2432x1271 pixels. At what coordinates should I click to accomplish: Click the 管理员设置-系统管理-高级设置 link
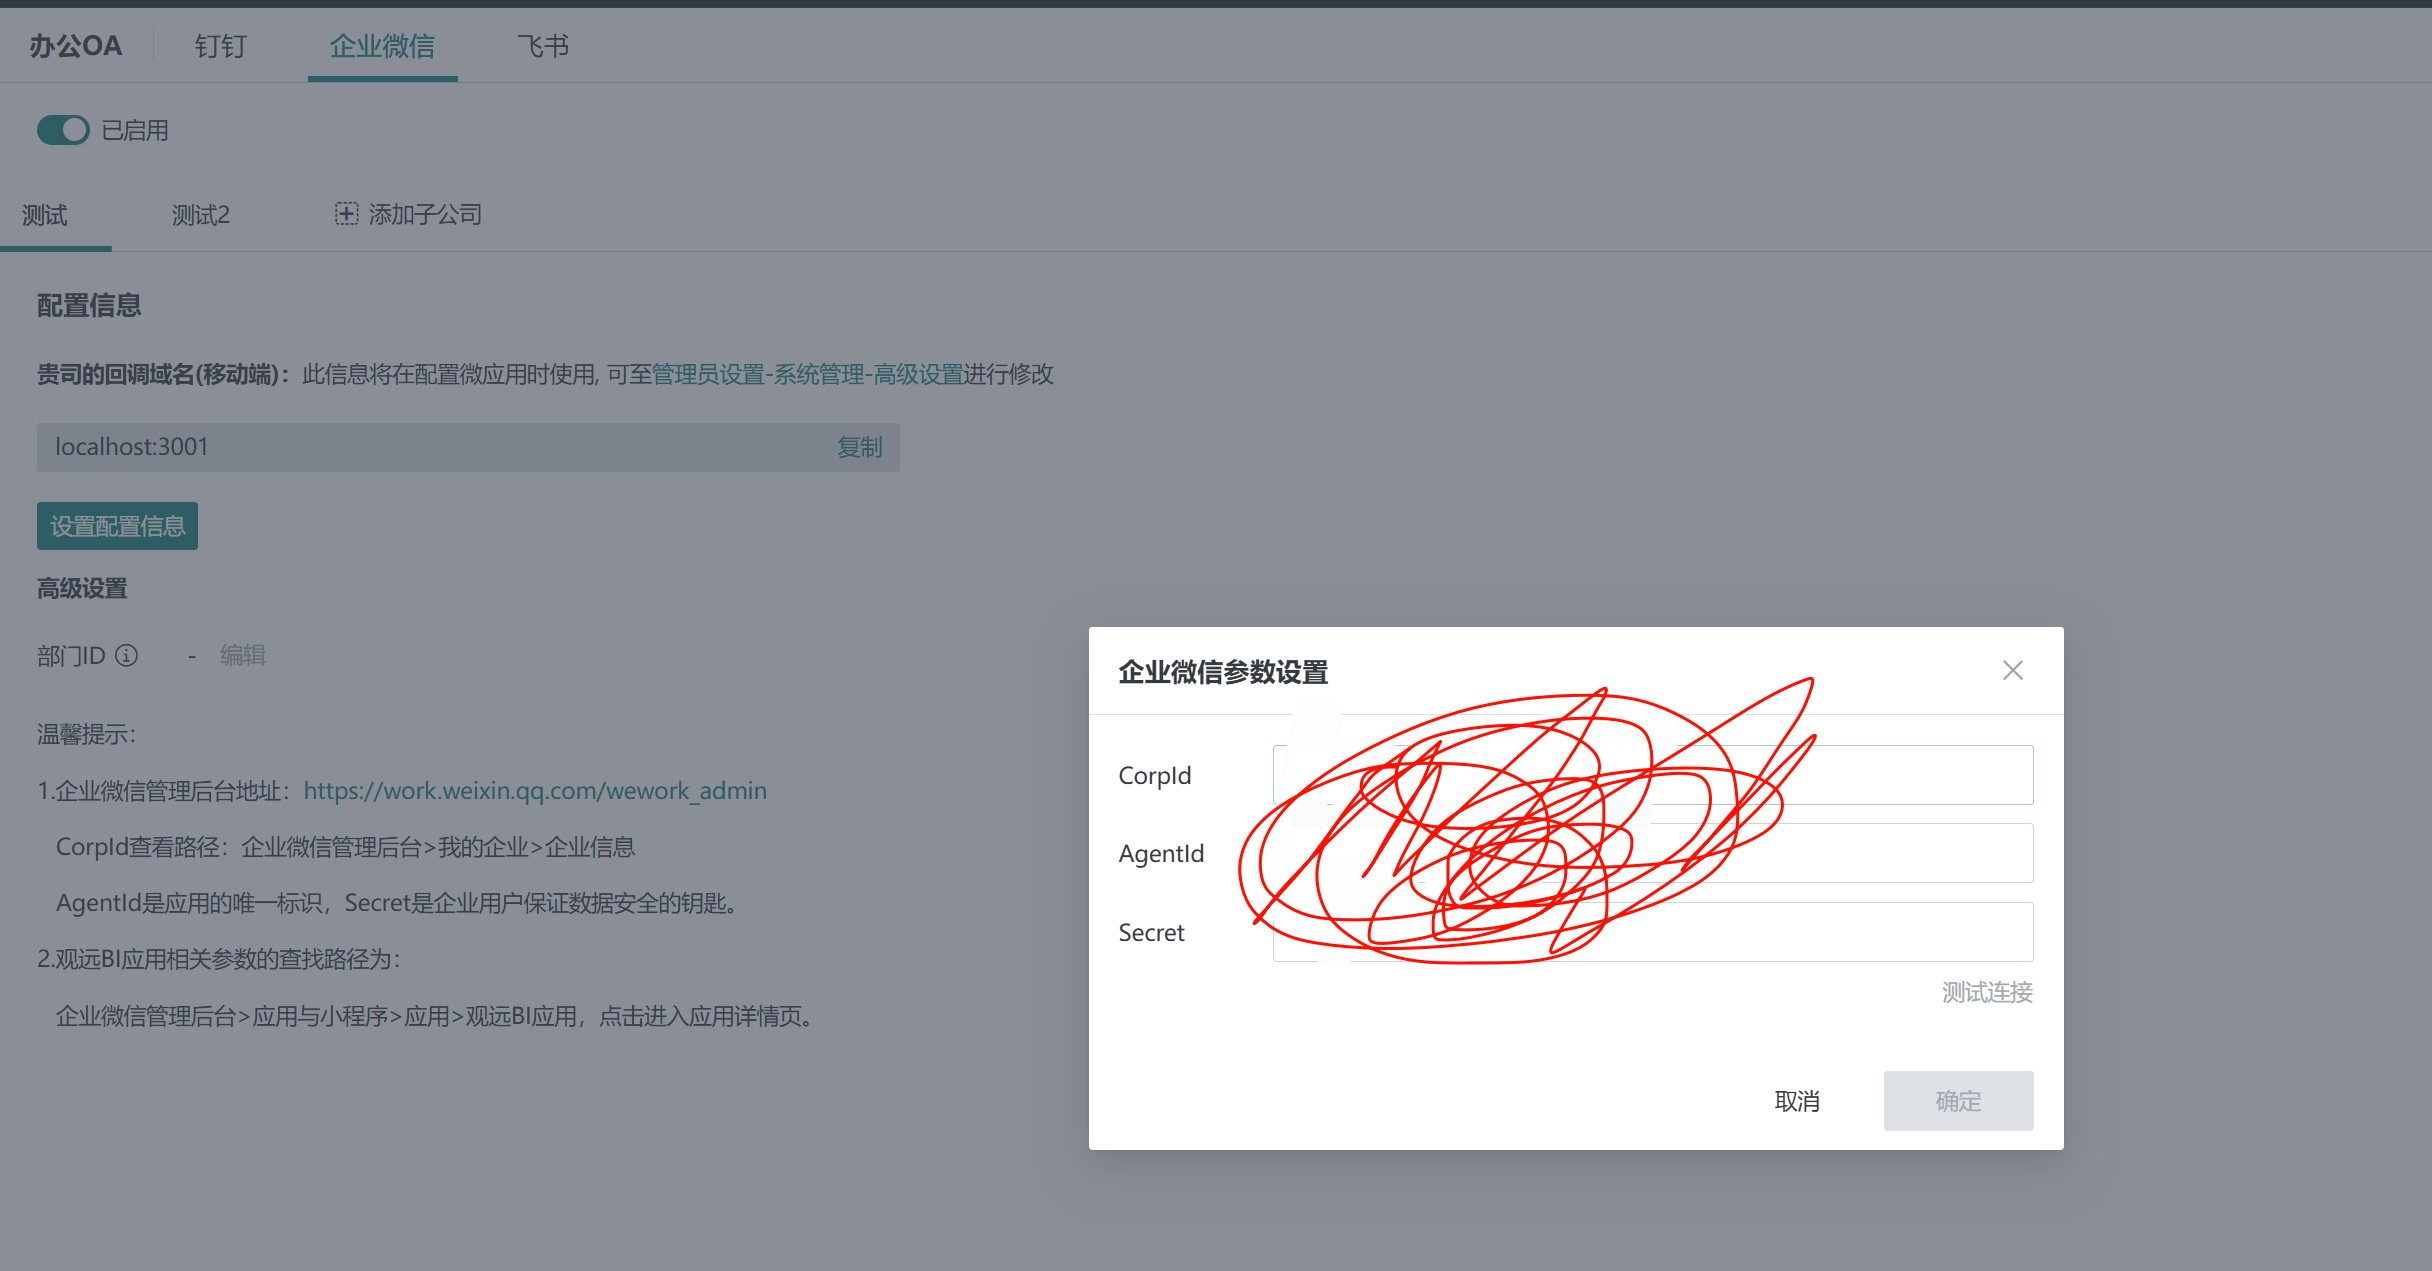[x=808, y=374]
